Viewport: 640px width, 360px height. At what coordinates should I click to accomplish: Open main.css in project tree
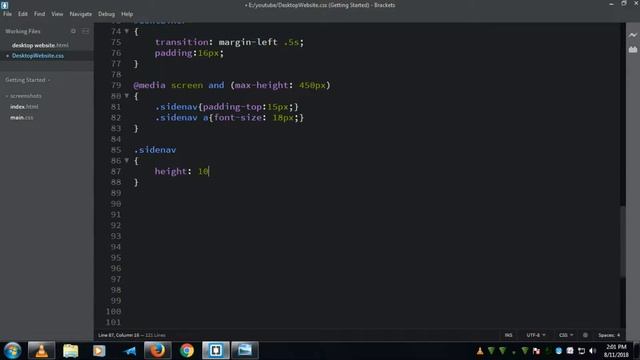click(22, 118)
